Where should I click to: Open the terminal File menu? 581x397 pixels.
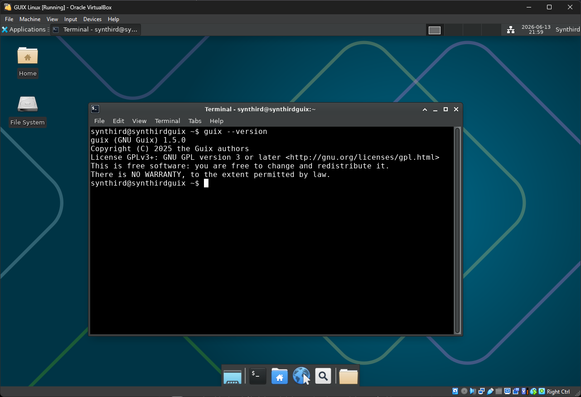pos(99,121)
